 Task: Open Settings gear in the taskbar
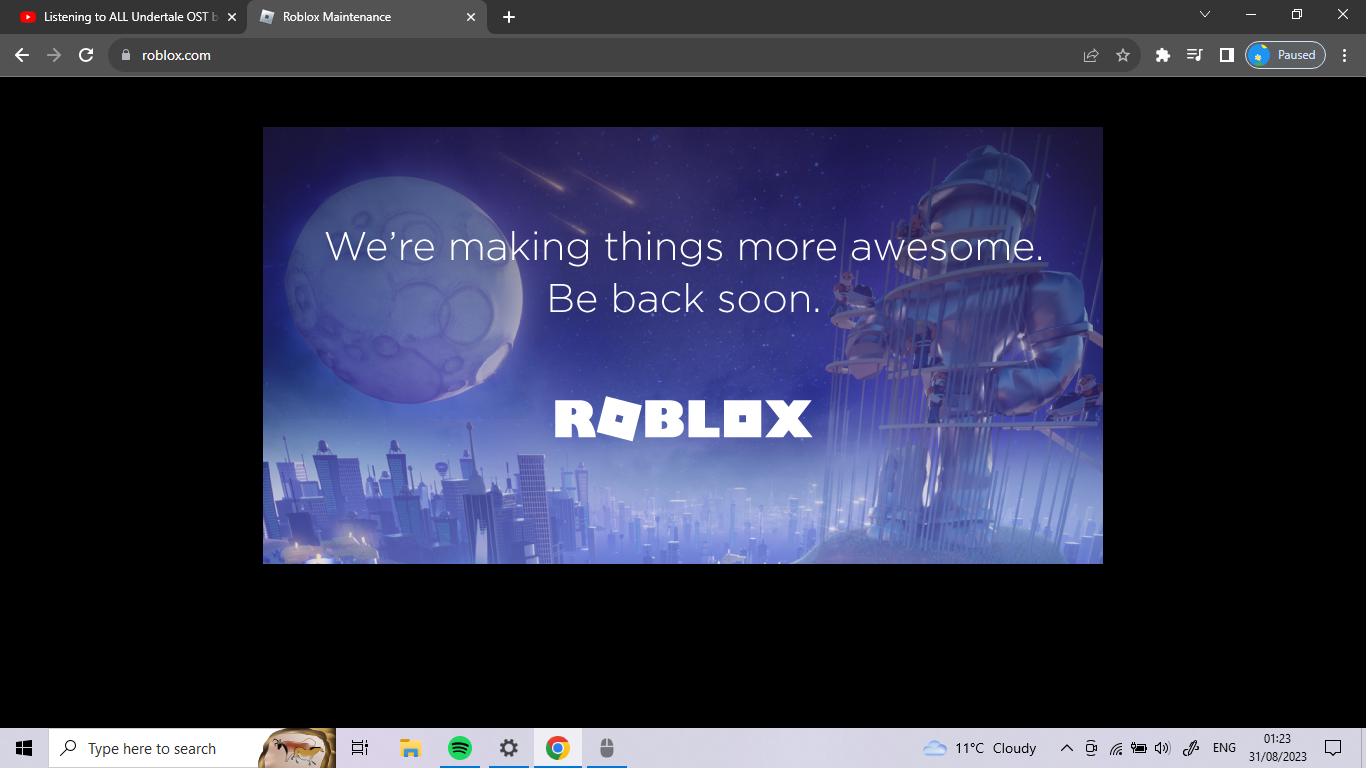click(509, 748)
